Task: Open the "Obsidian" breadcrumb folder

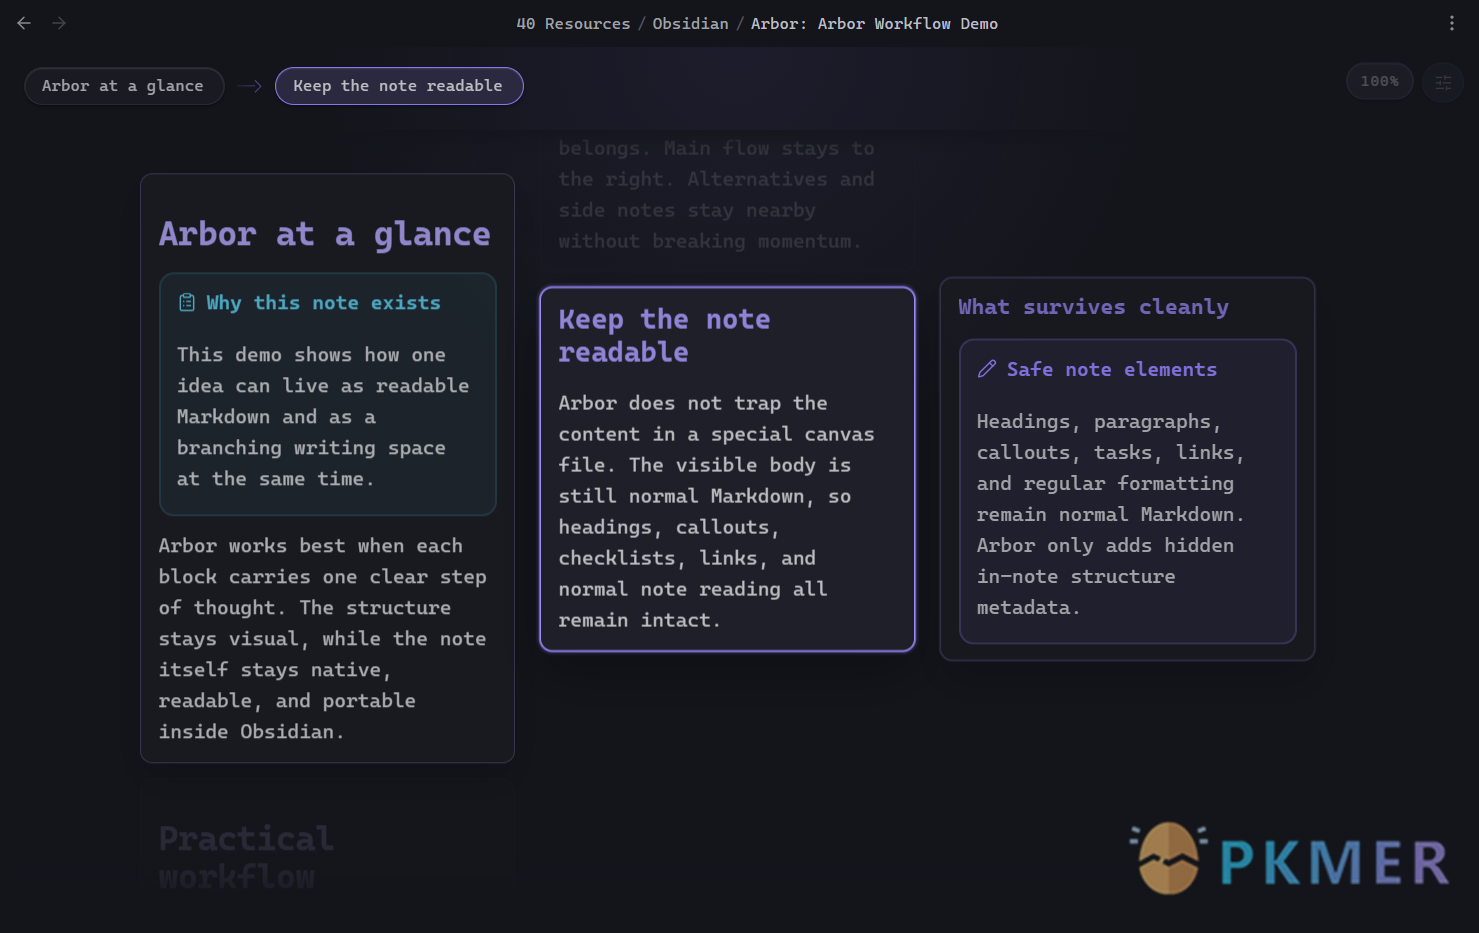Action: (690, 24)
